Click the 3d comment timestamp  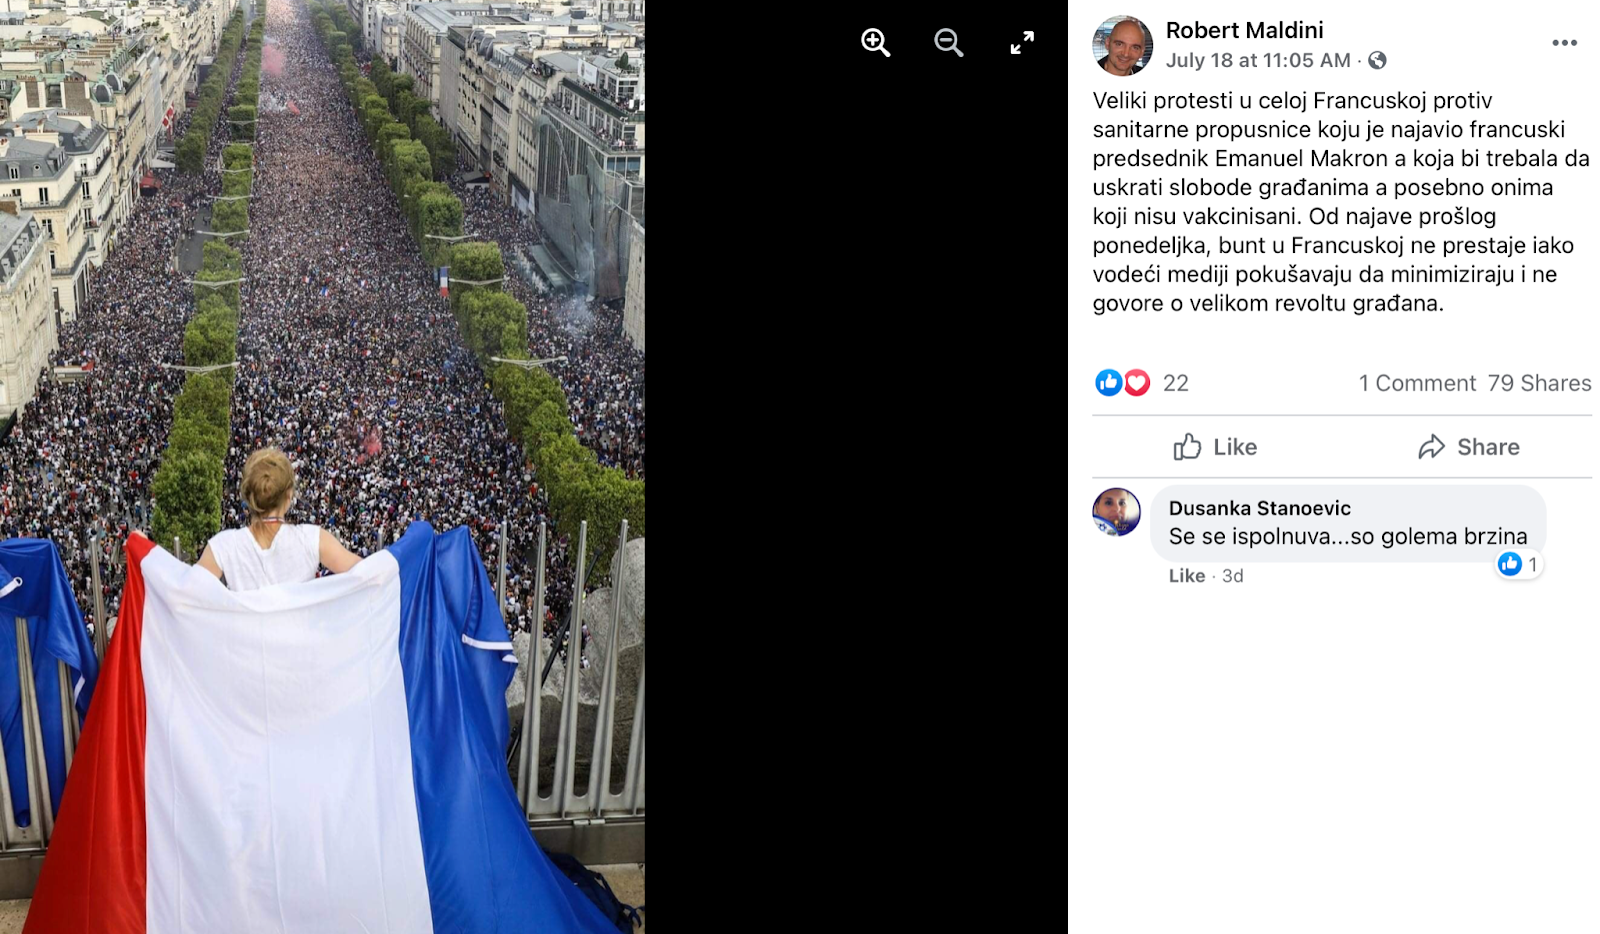1232,576
